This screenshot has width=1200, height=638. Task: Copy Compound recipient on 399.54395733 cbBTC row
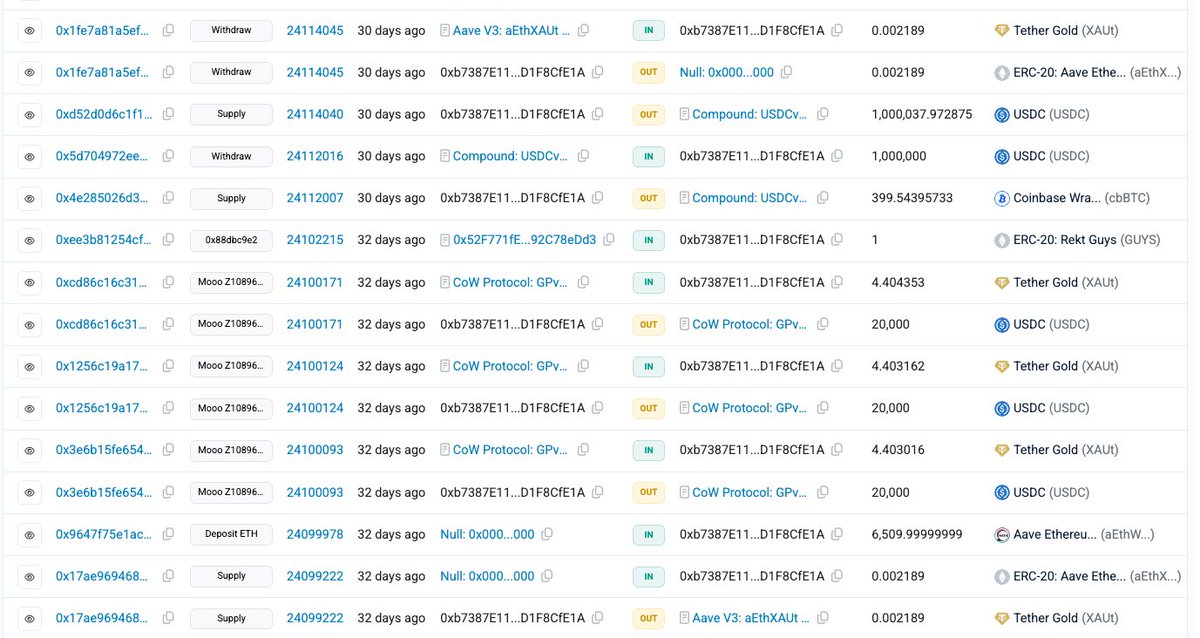[823, 198]
